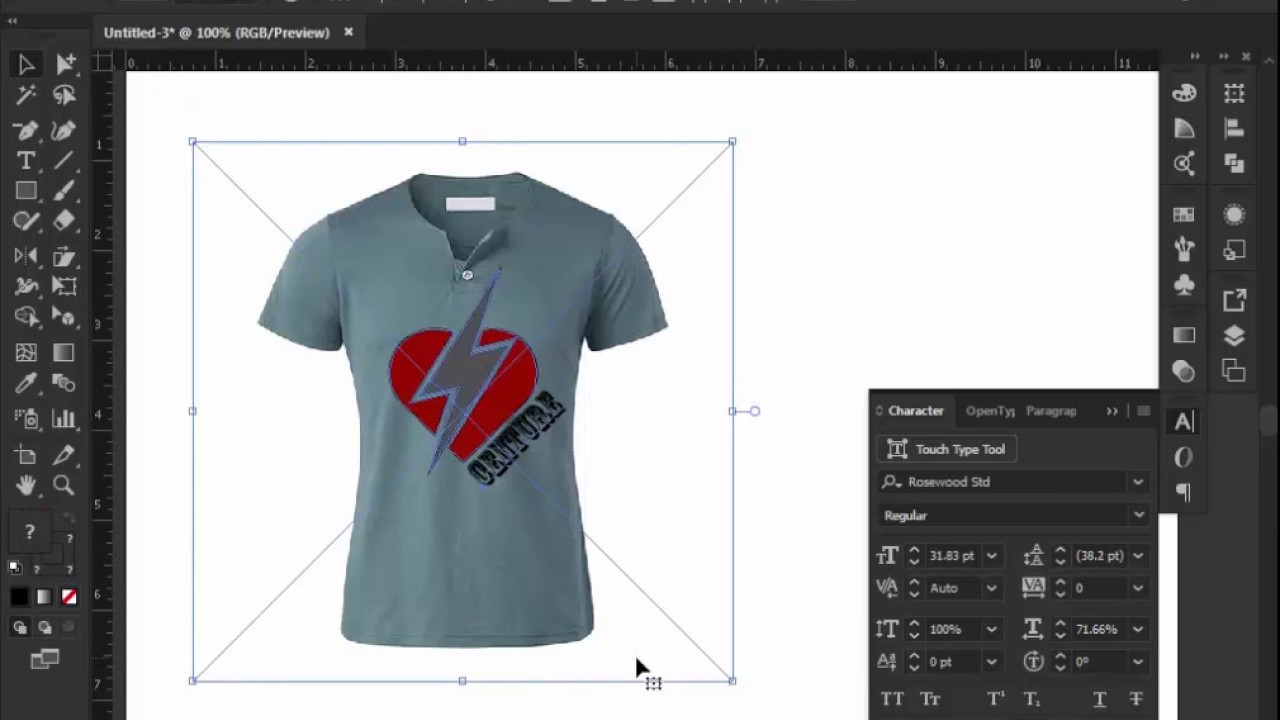Select the Paintbrush tool

coord(64,191)
